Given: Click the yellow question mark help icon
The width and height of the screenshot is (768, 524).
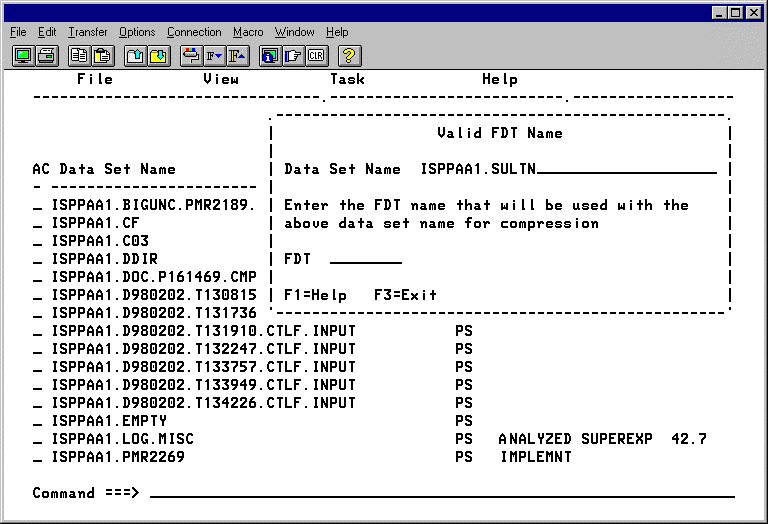Looking at the screenshot, I should [x=349, y=56].
